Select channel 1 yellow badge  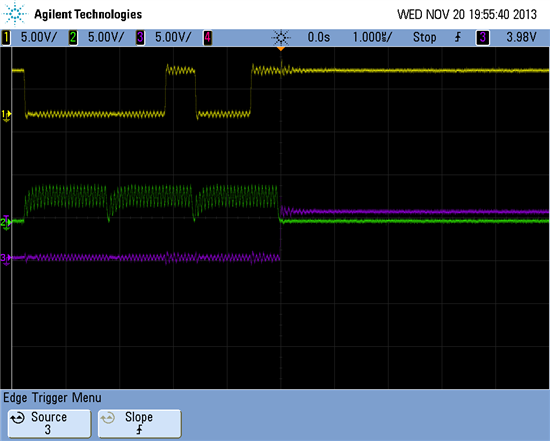6,38
